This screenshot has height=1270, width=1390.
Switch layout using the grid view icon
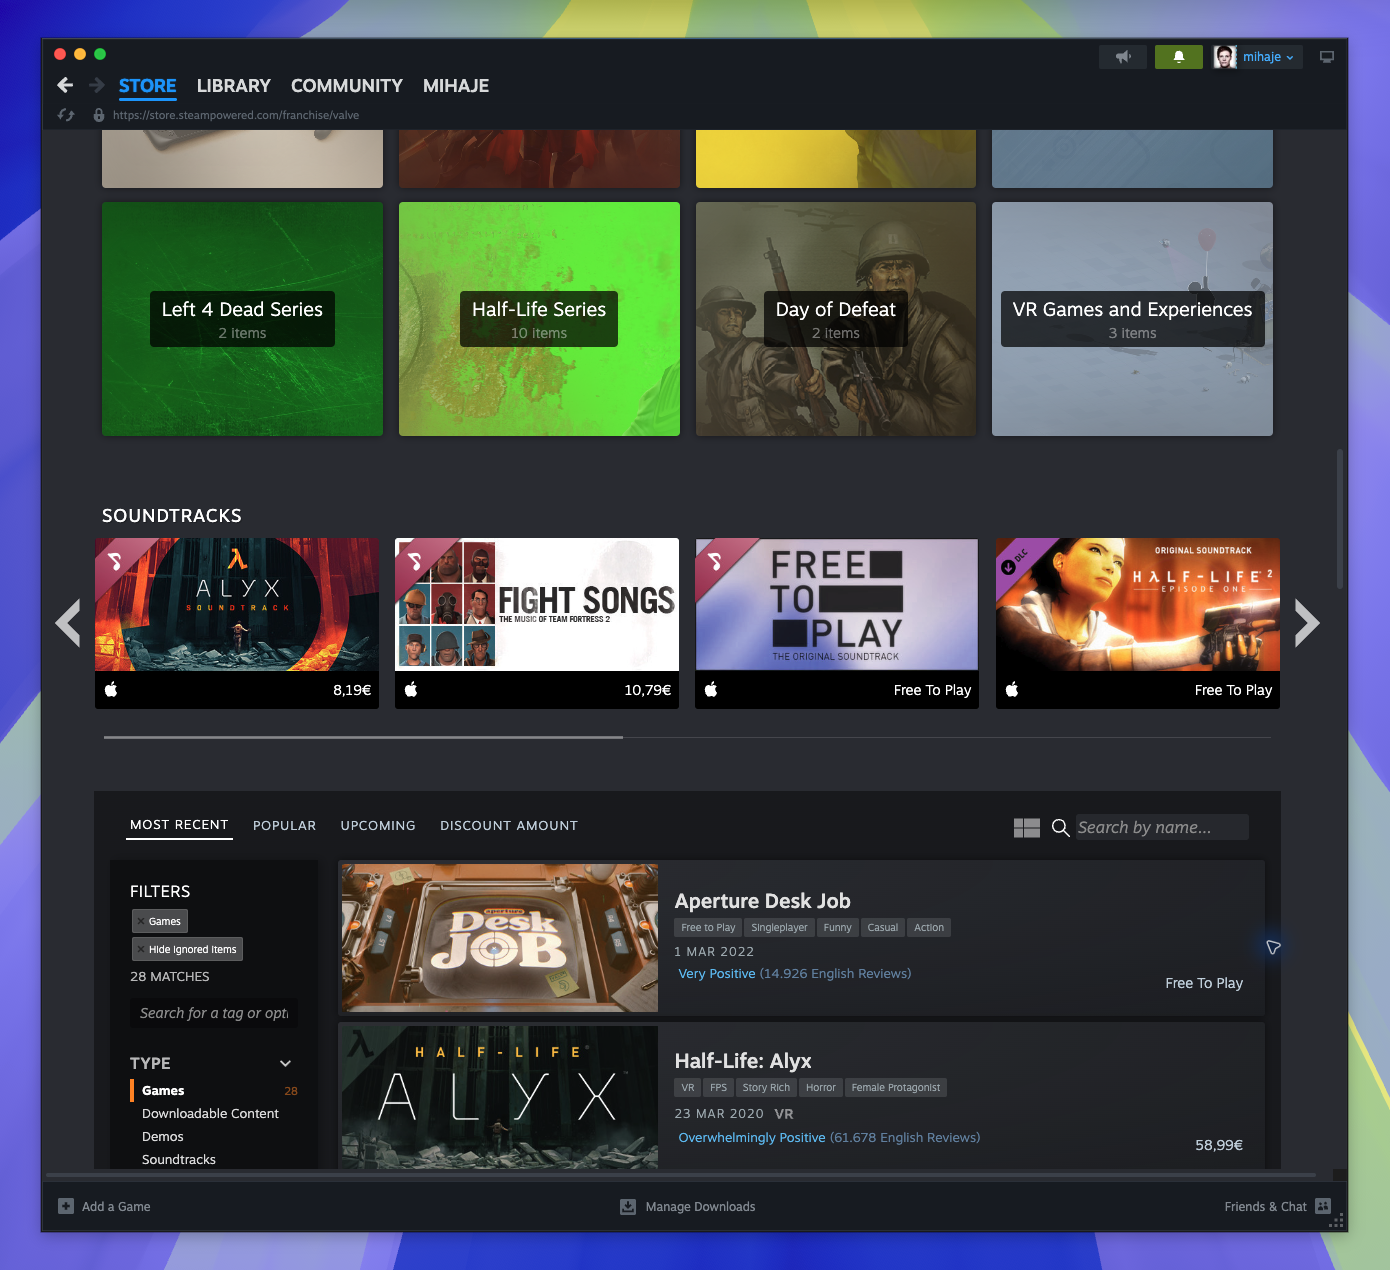1027,828
